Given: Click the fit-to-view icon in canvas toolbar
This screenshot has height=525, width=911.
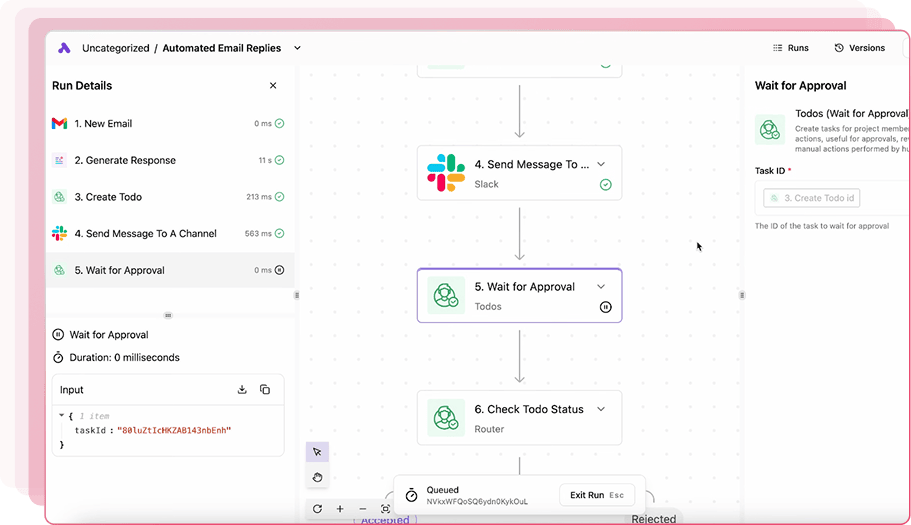Looking at the screenshot, I should [x=385, y=509].
